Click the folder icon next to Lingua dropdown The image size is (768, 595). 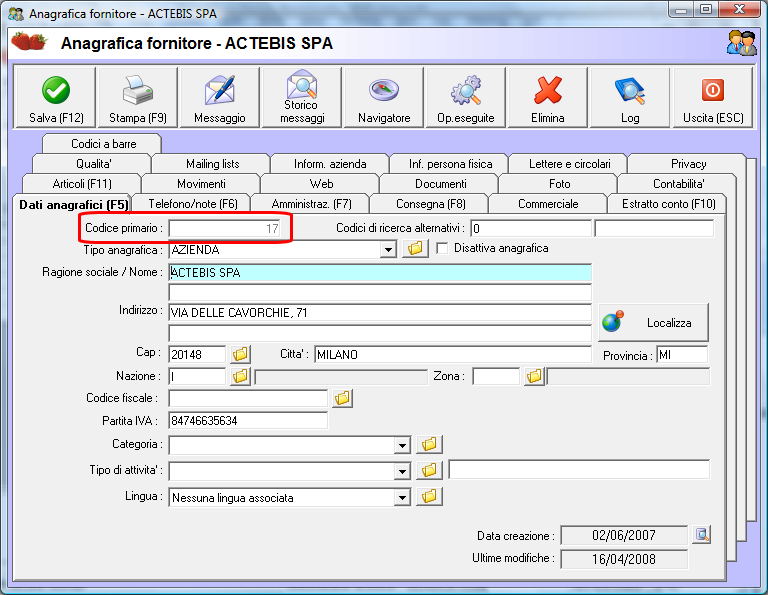click(x=429, y=497)
